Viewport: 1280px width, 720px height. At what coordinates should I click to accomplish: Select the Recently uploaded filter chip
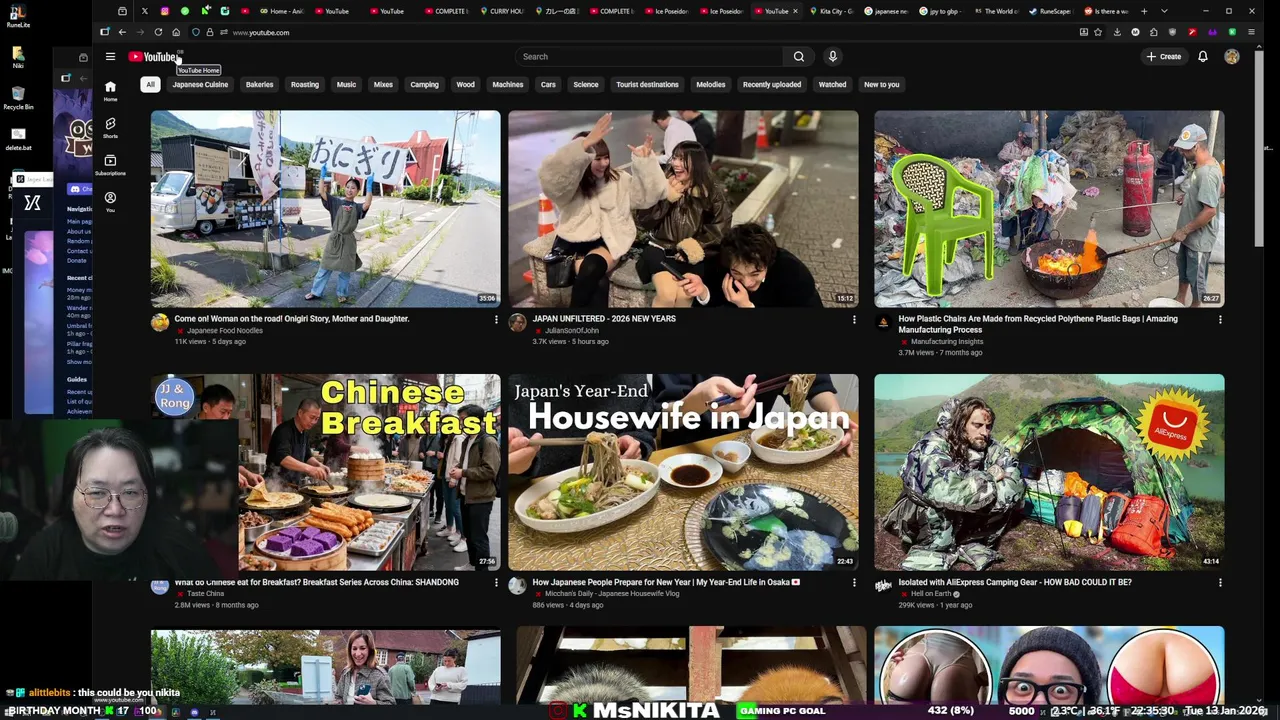point(771,85)
